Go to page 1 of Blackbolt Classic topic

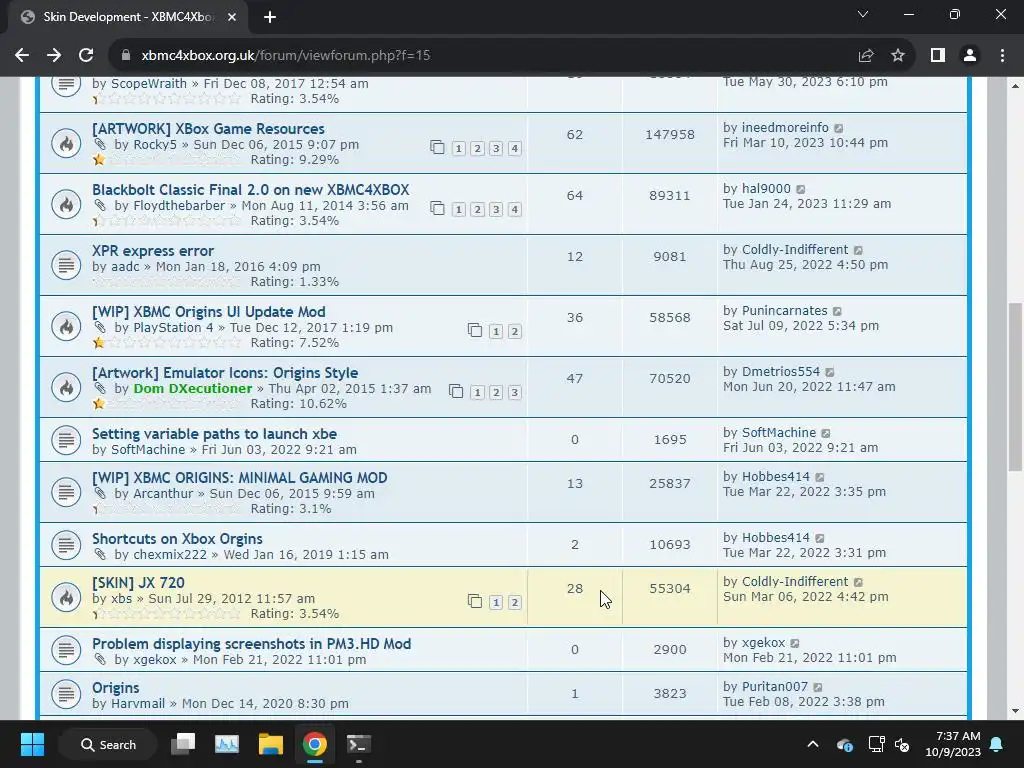458,210
